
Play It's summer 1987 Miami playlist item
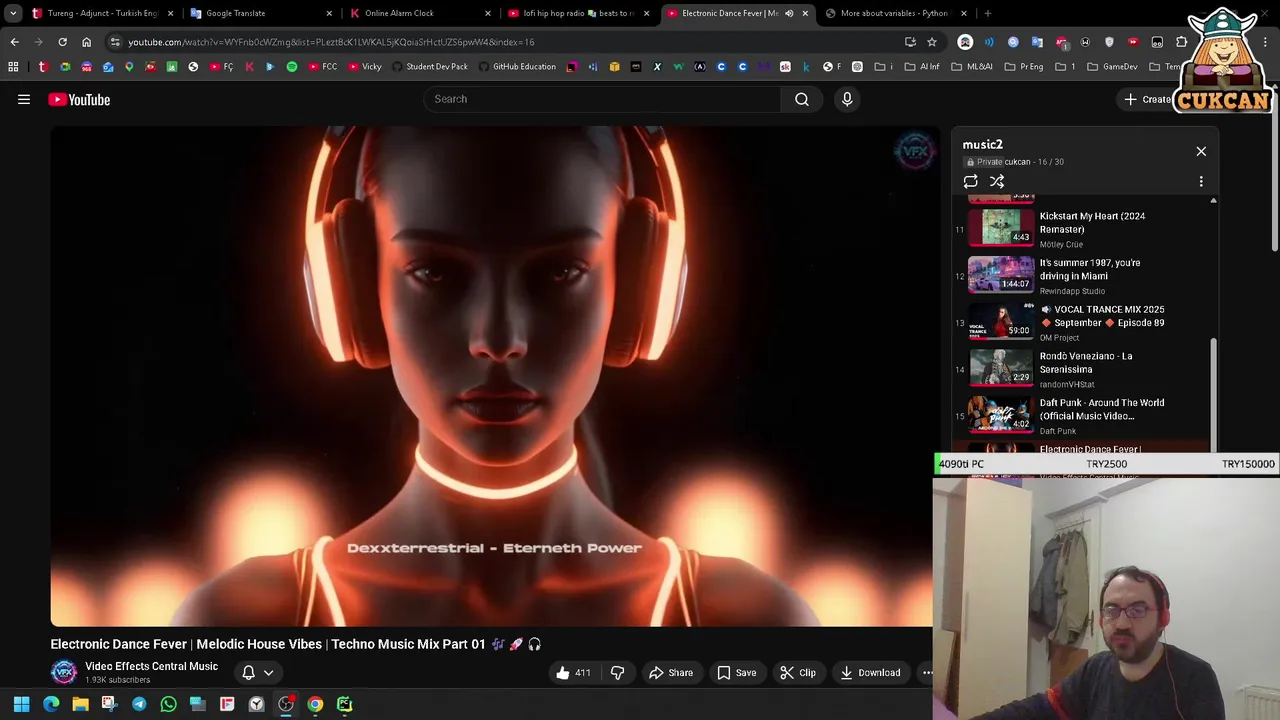click(1082, 276)
